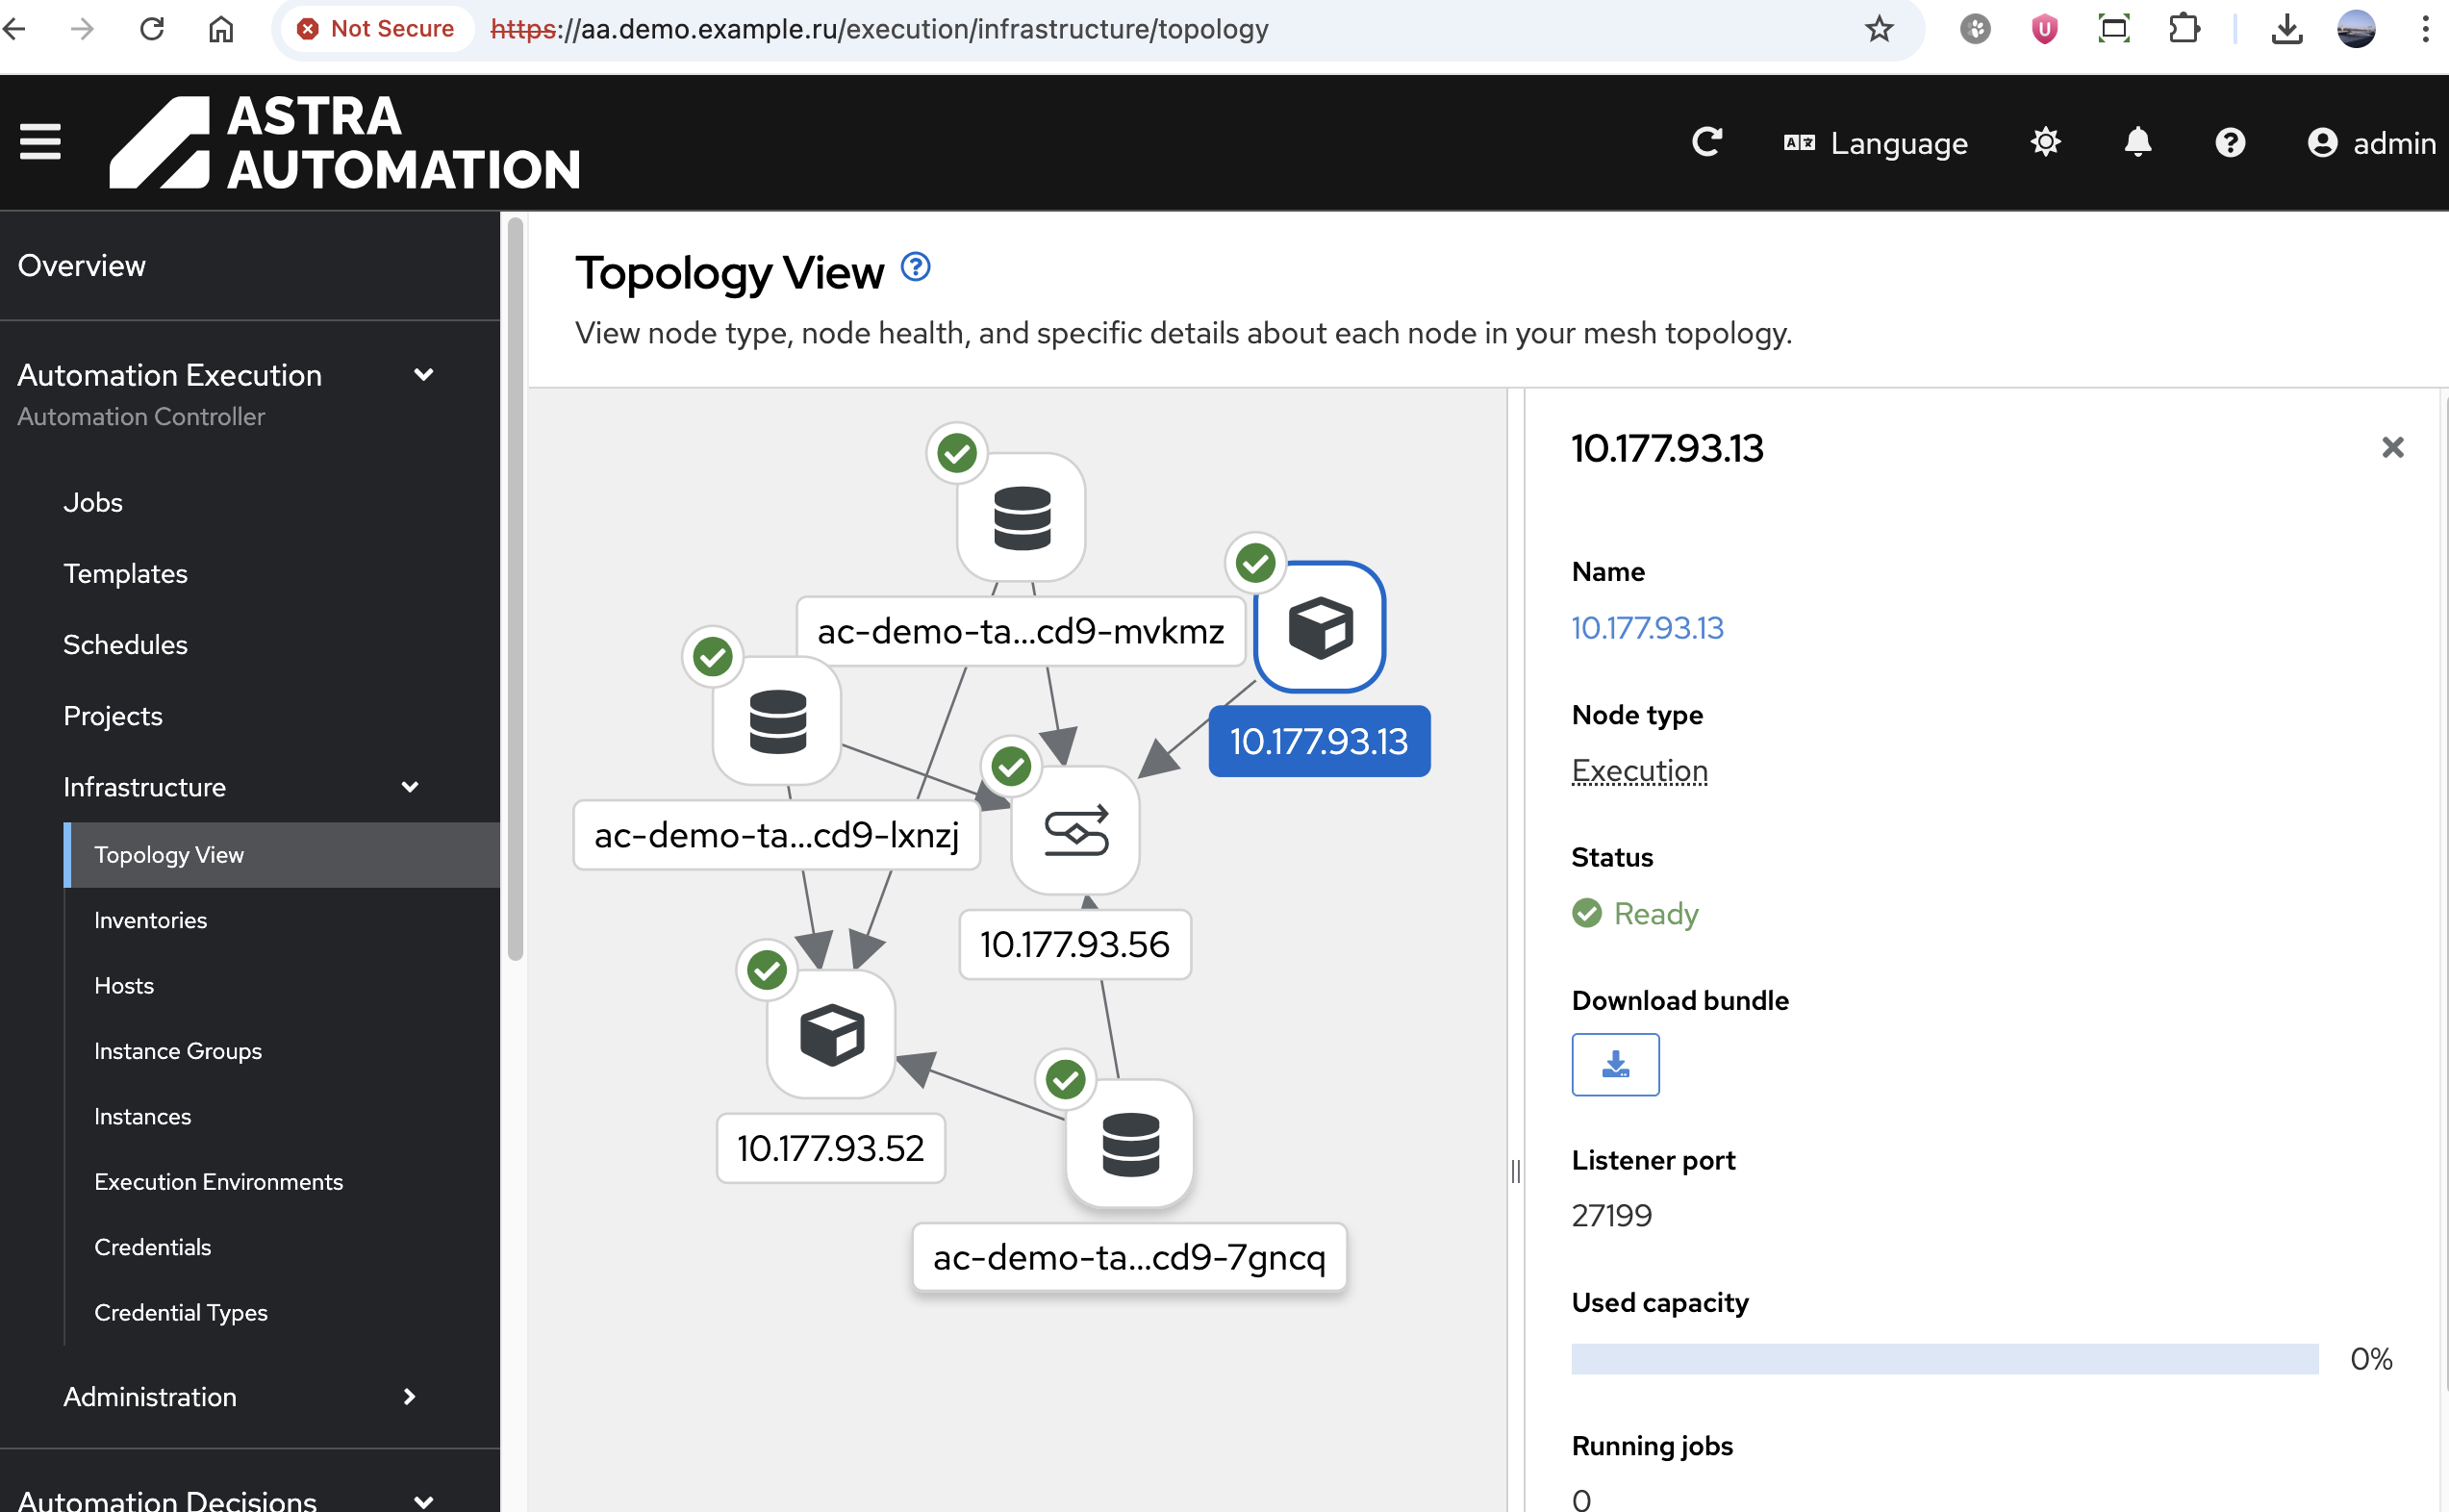Screen dimensions: 2449x1512
Task: Toggle the hamburger navigation menu
Action: pyautogui.click(x=40, y=142)
